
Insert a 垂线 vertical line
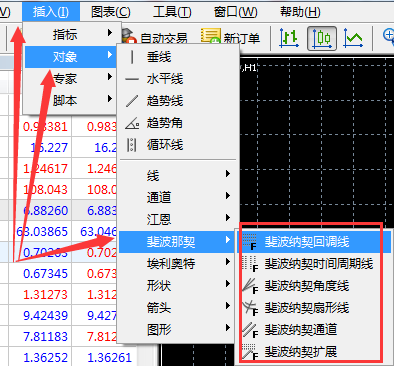[178, 57]
